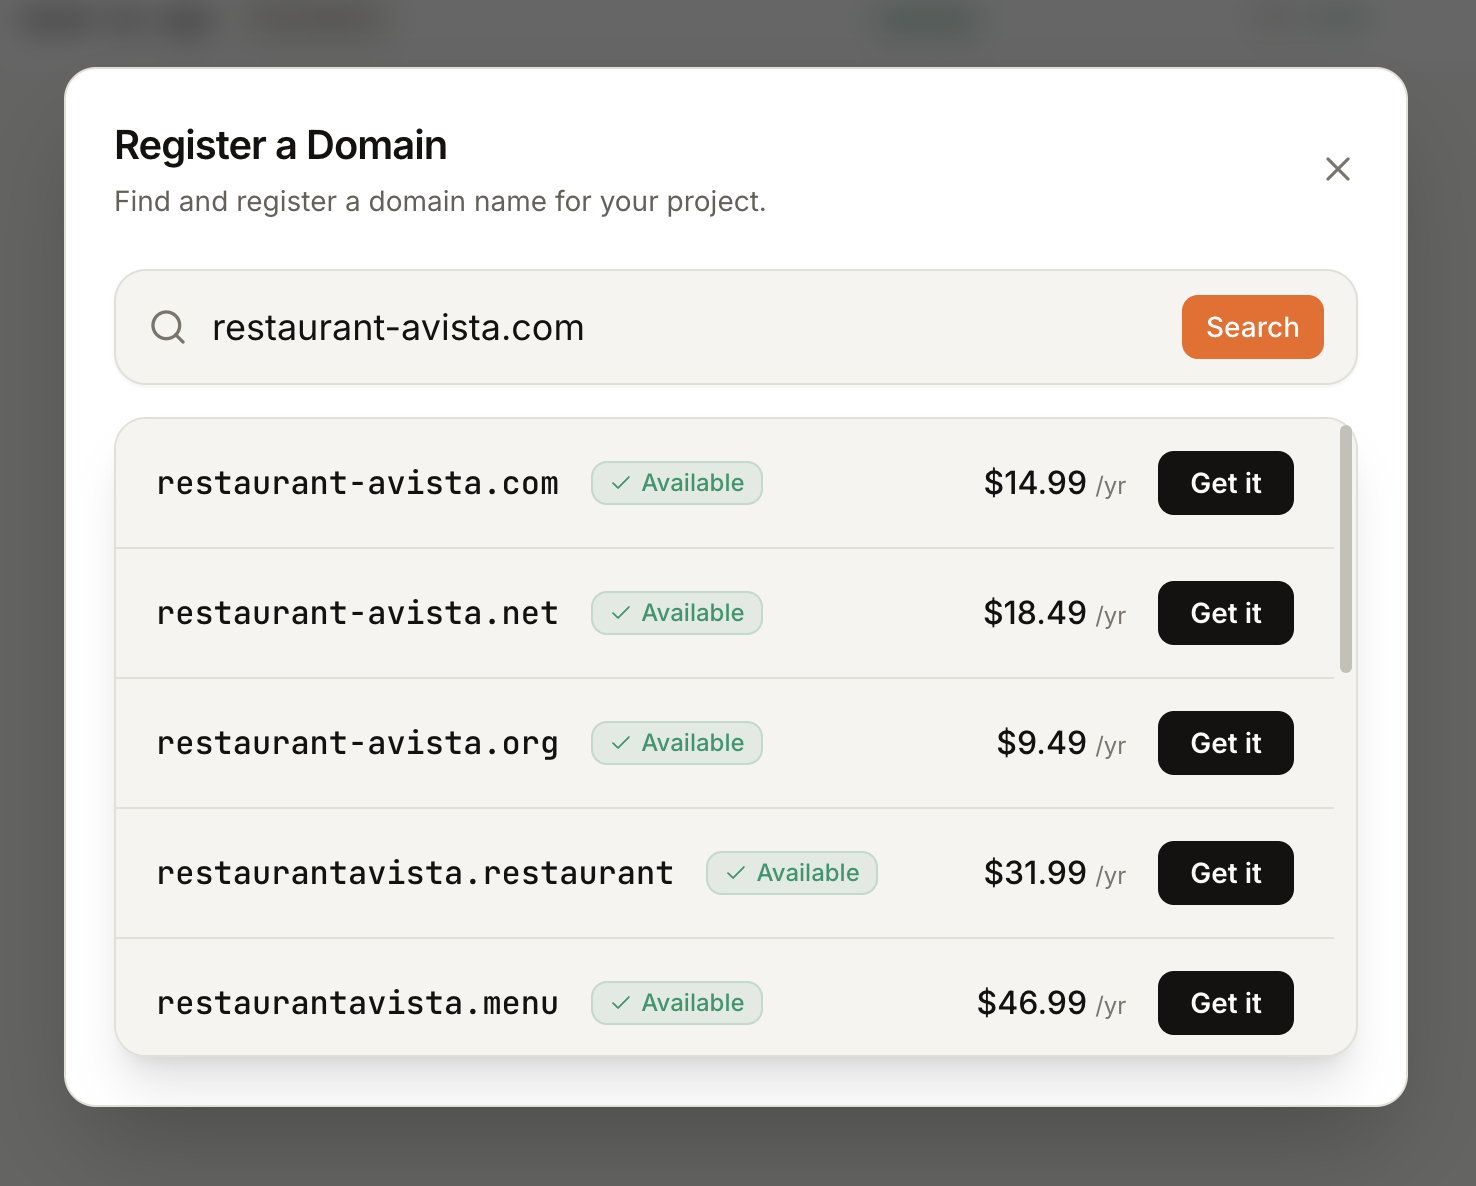Click the Available badge on restaurantavista.menu
1476x1186 pixels.
click(x=677, y=1003)
